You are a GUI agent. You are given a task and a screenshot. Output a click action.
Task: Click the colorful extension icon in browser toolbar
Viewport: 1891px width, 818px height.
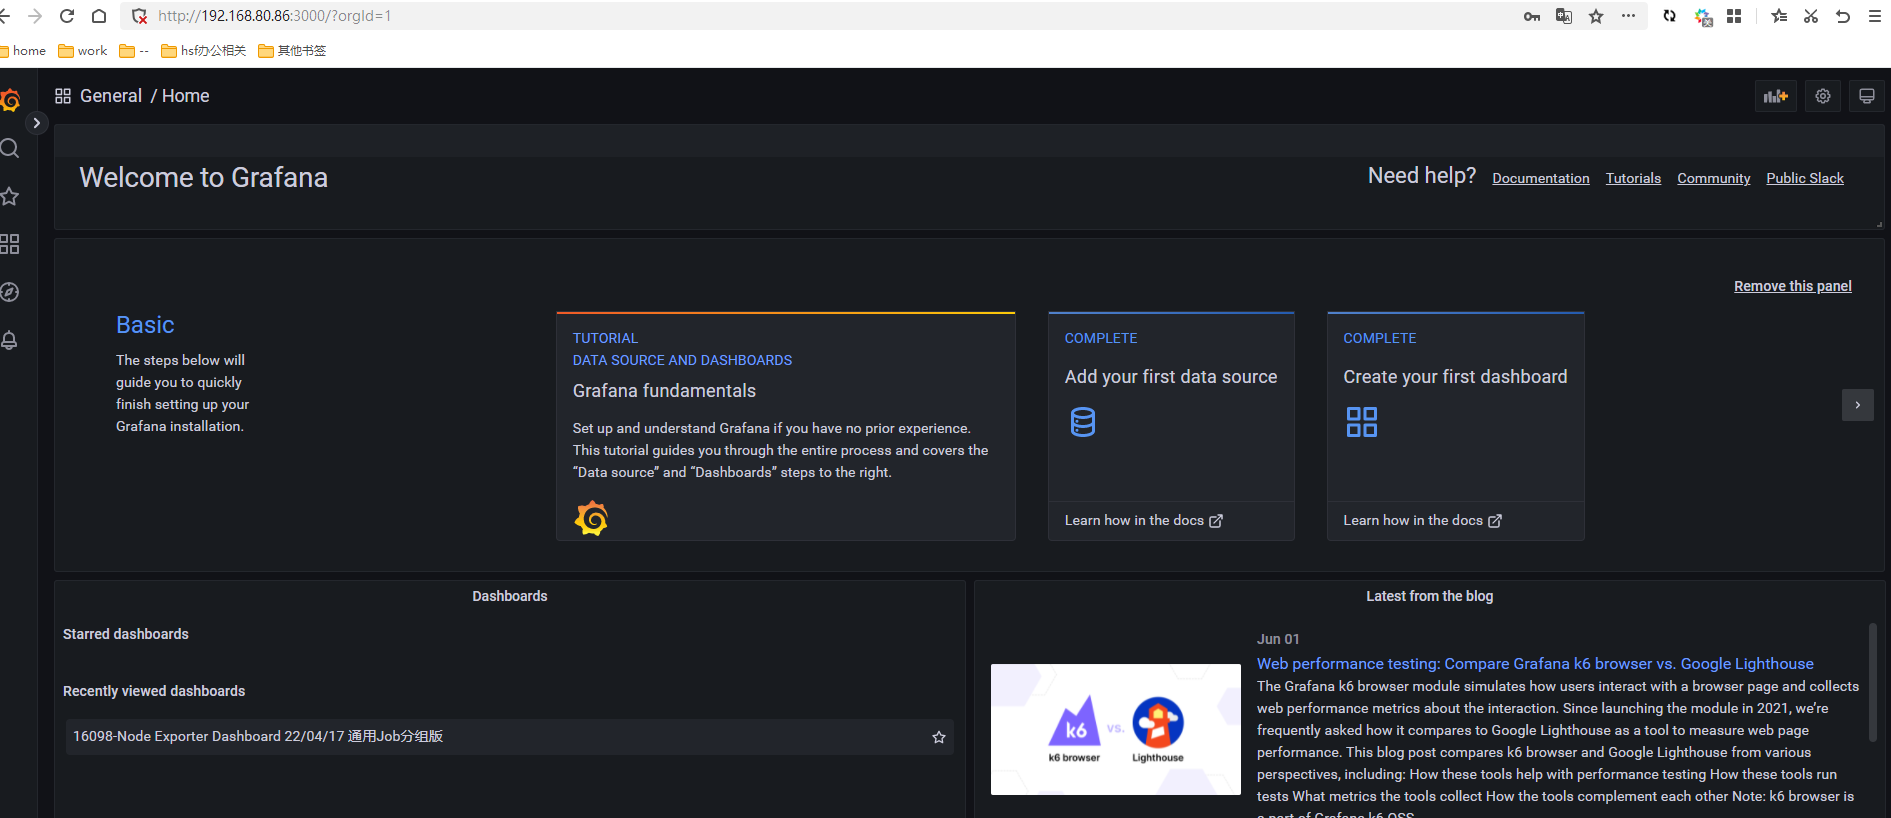[1703, 16]
